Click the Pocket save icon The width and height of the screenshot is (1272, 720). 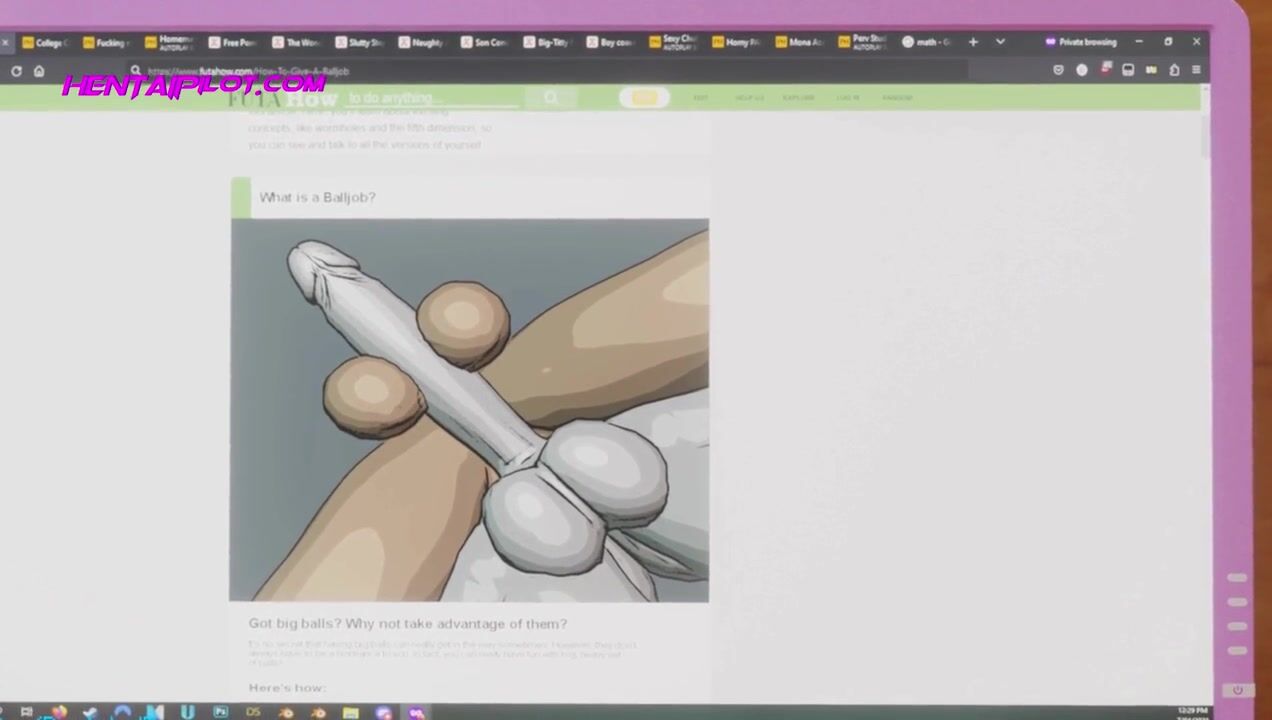click(1058, 70)
